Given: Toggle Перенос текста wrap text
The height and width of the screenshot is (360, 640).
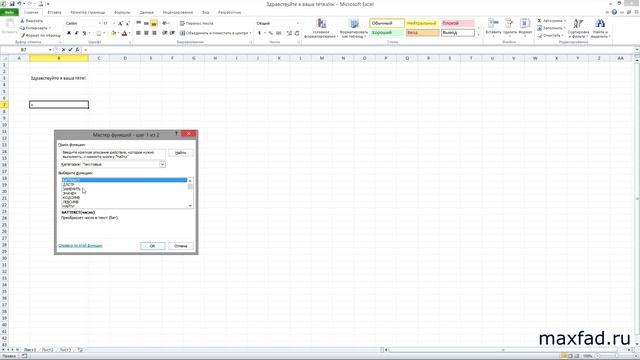Looking at the screenshot, I should (197, 24).
